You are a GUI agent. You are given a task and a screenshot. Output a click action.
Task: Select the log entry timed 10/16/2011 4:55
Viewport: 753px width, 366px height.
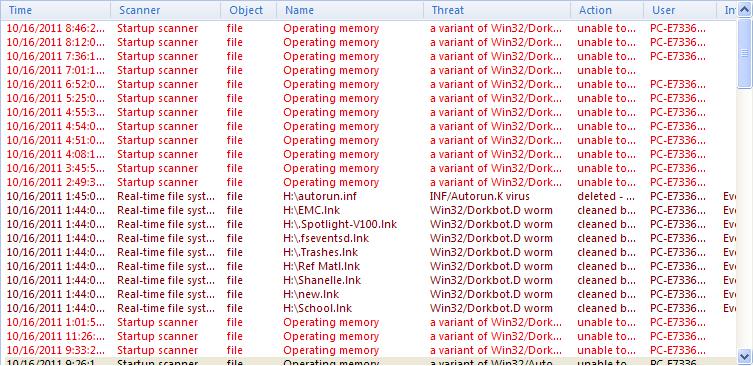369,112
